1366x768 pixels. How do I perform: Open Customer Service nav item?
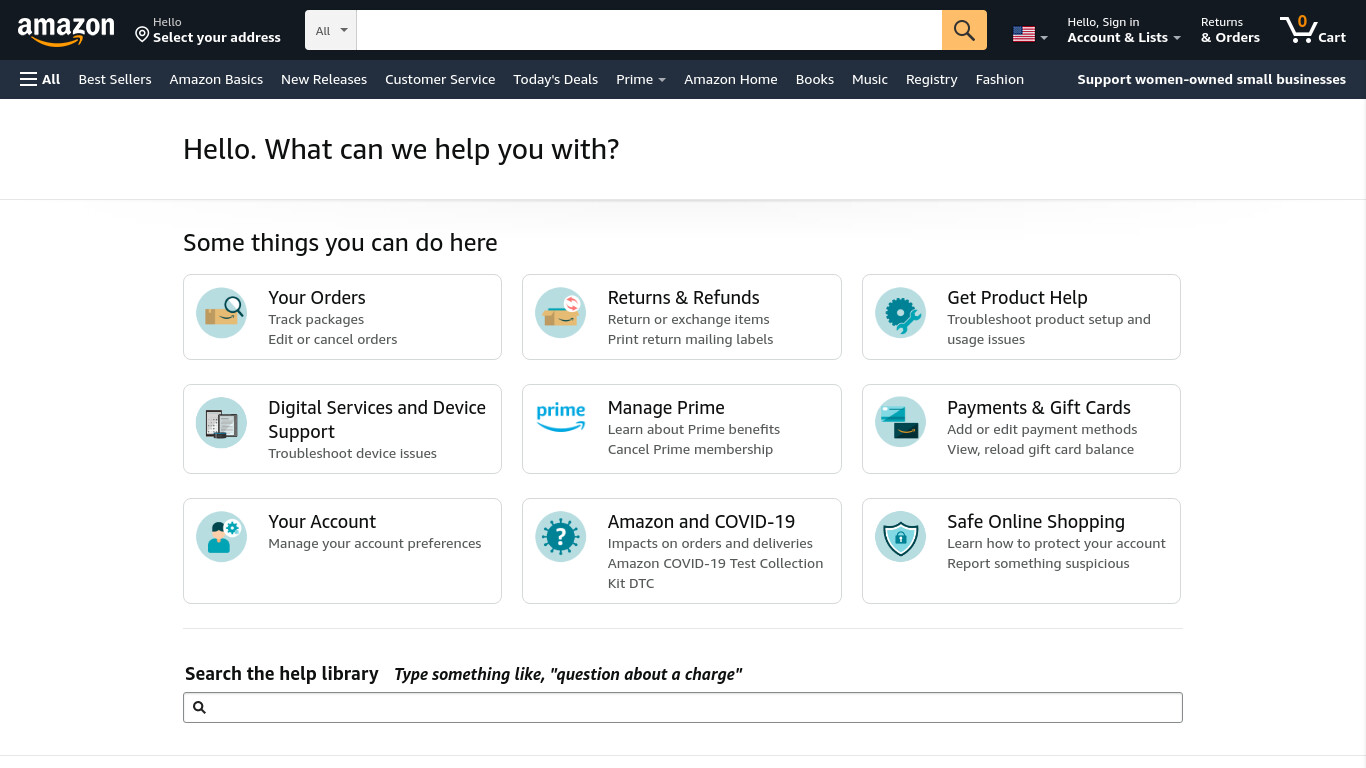pyautogui.click(x=440, y=79)
